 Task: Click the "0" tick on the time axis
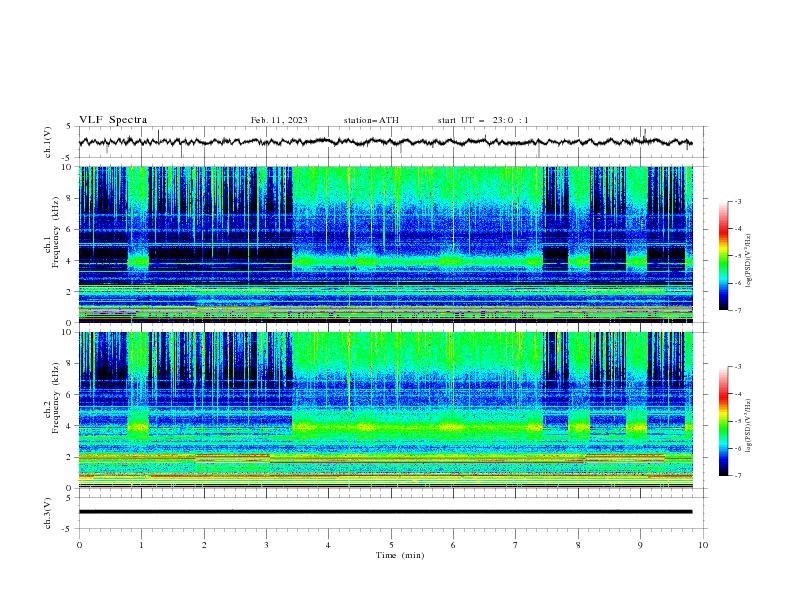79,545
